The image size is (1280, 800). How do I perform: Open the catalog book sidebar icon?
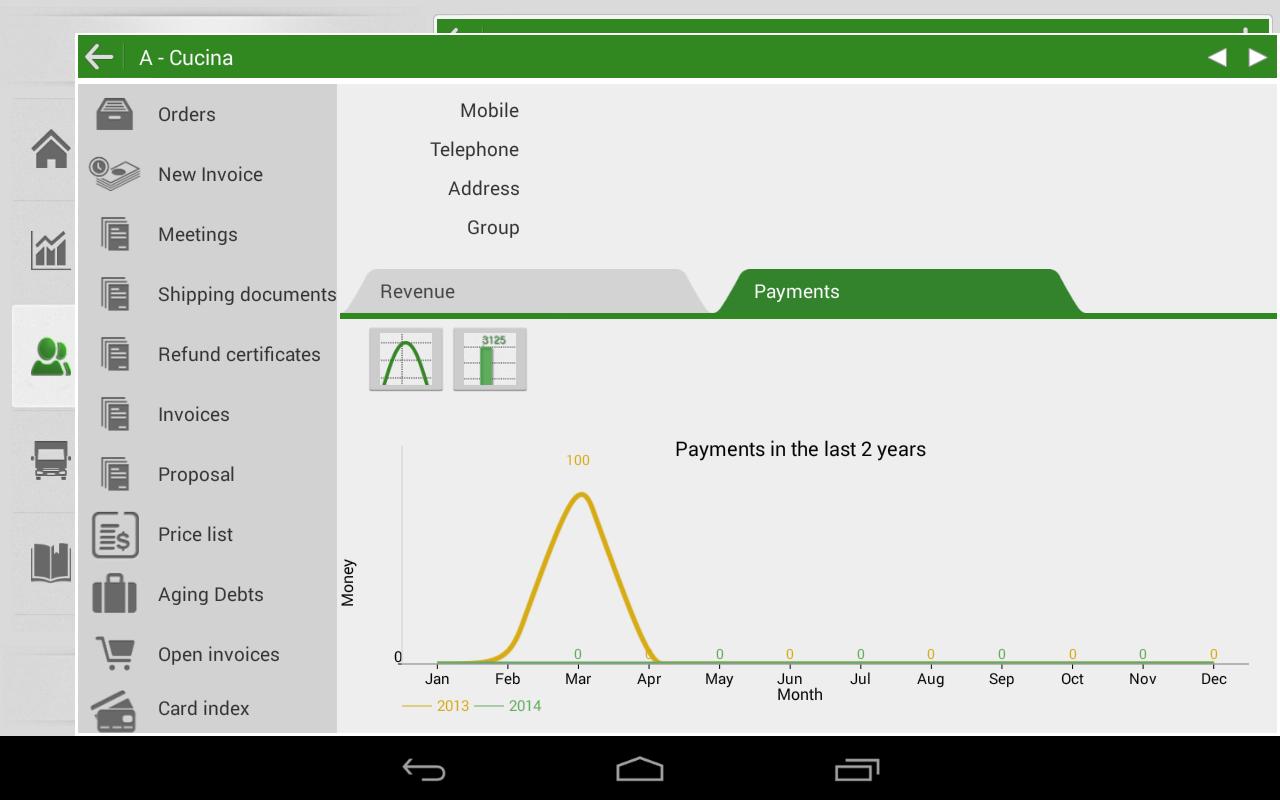(x=50, y=563)
